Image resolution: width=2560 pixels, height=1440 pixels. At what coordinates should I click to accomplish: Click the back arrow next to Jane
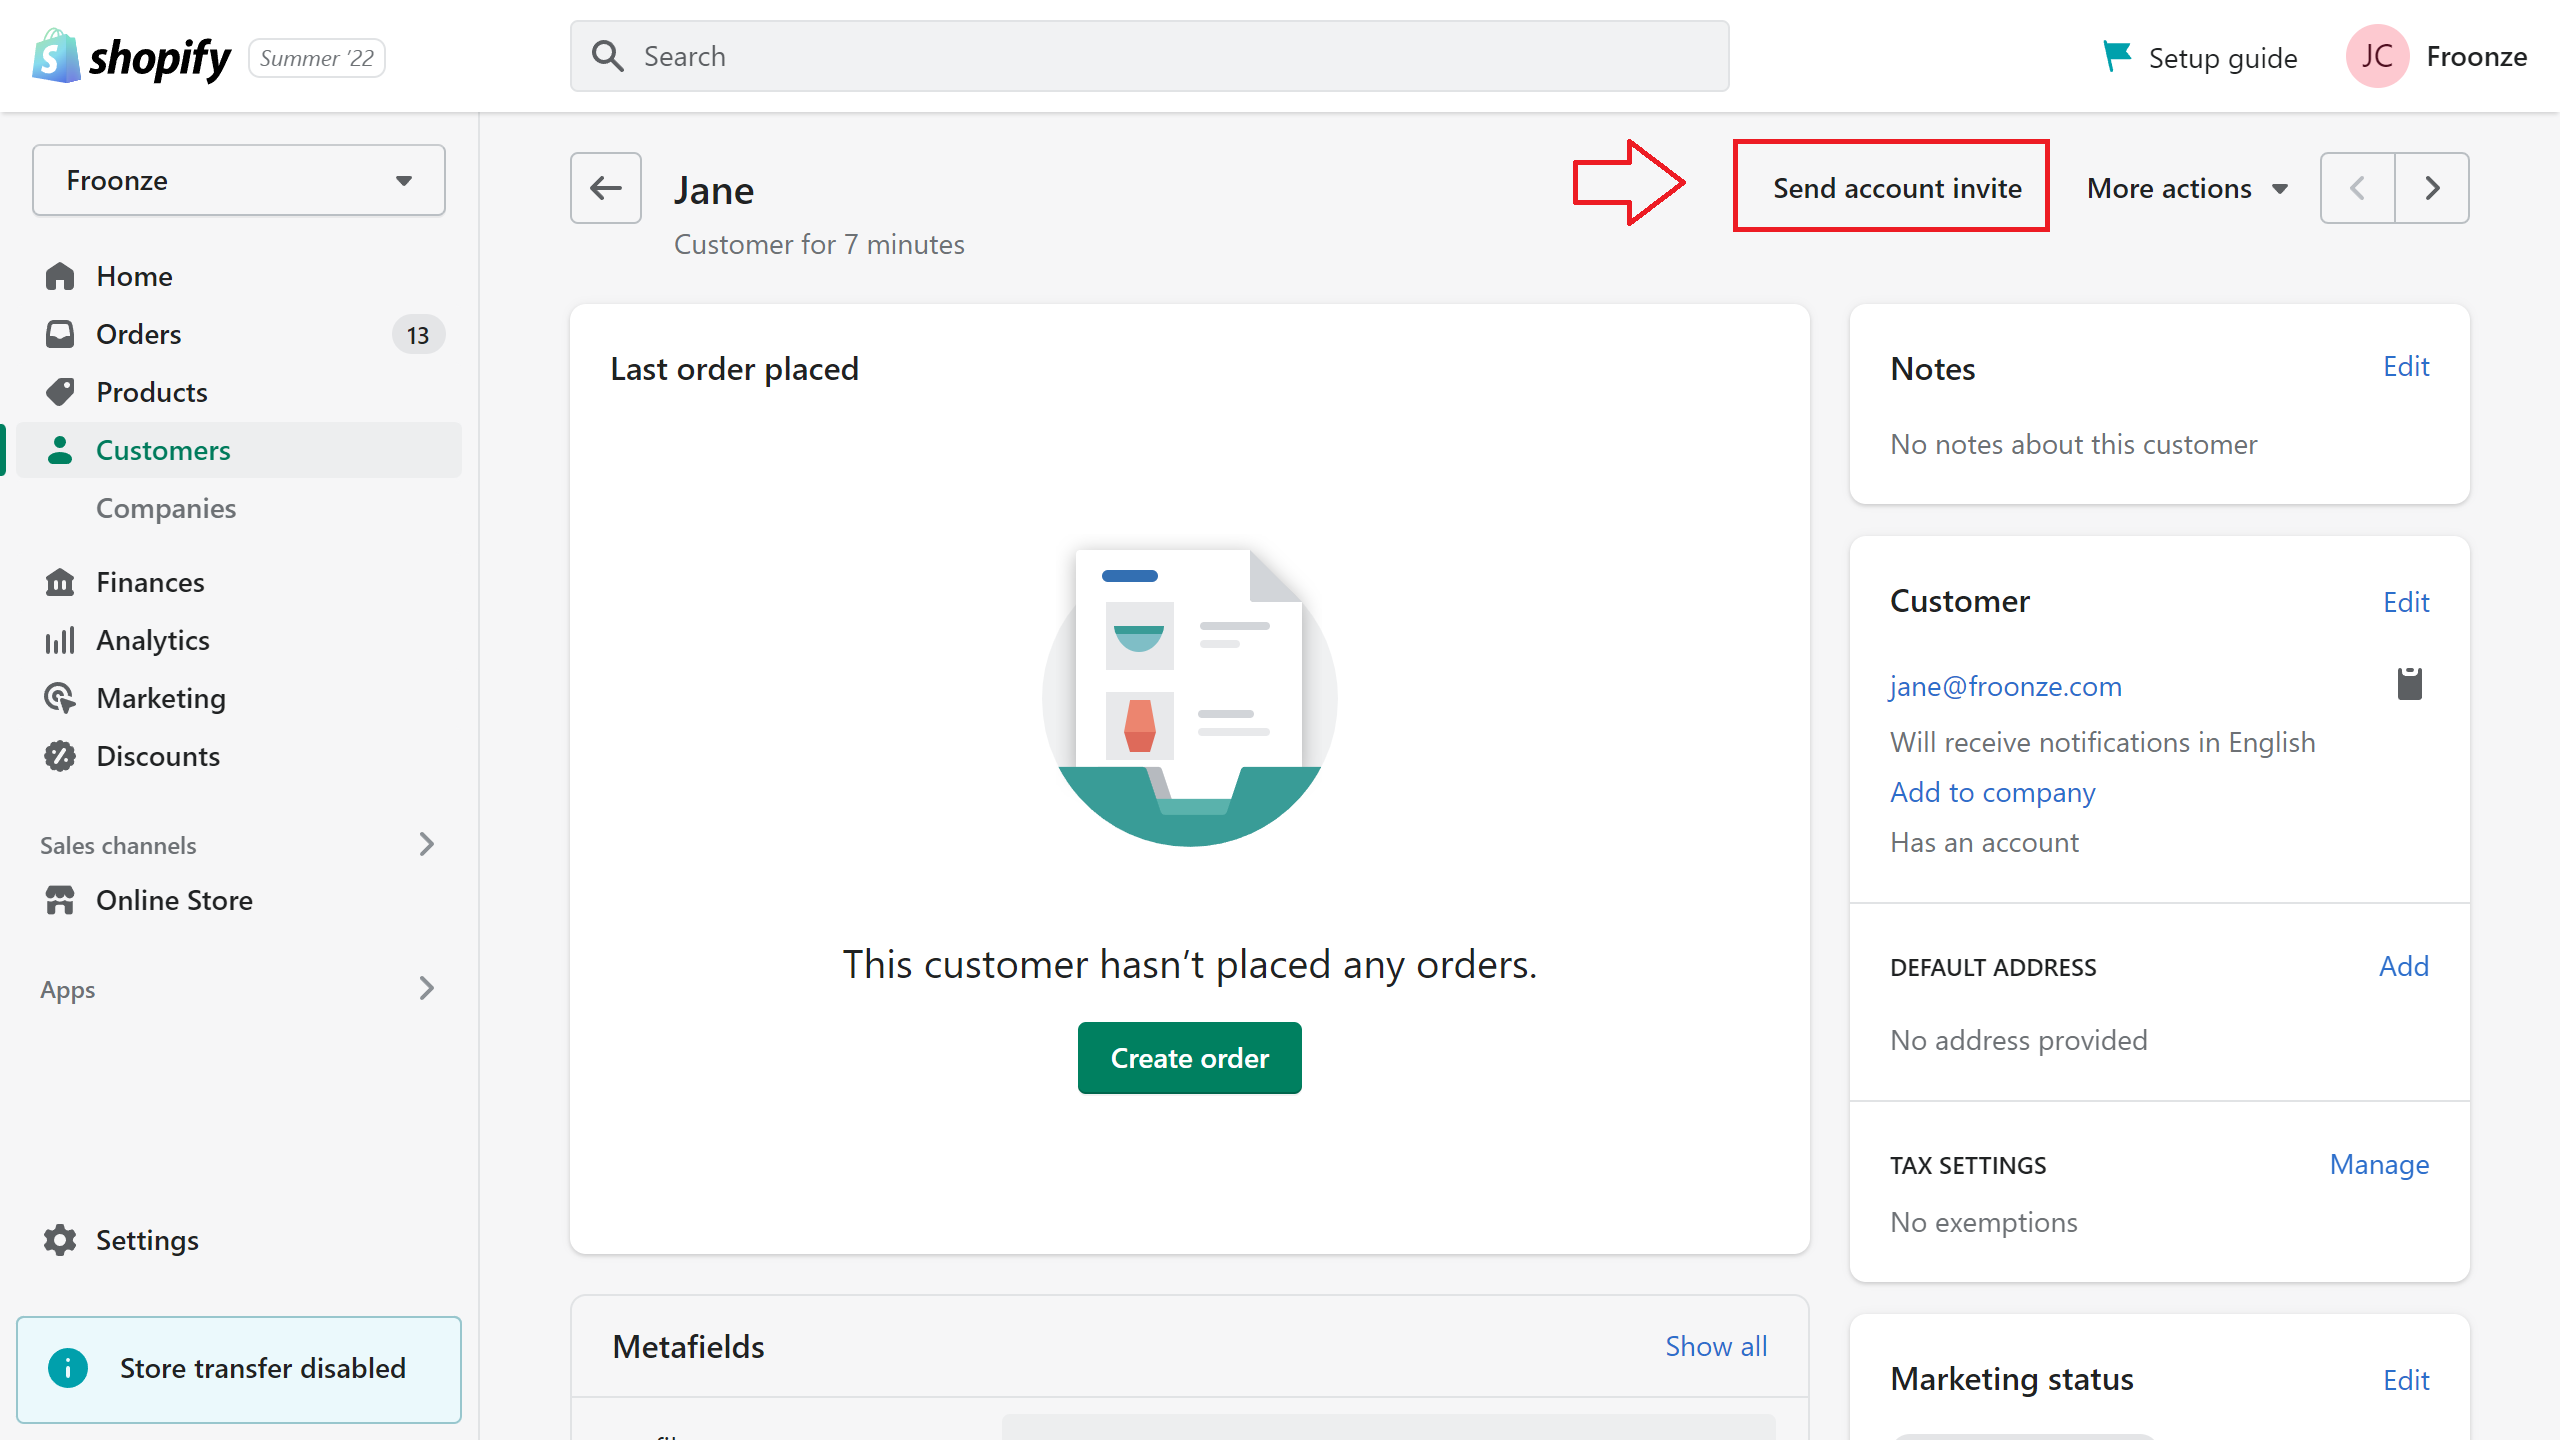[x=605, y=188]
